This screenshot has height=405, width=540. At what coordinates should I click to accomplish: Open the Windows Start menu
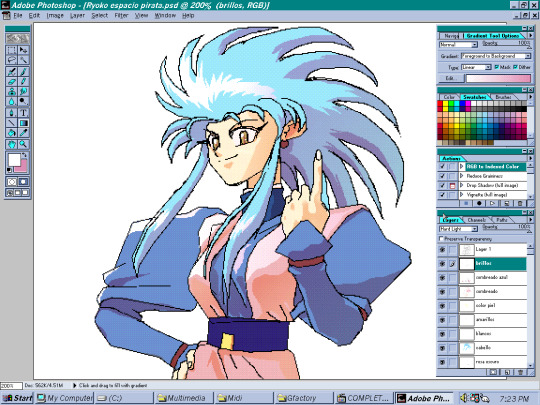(17, 398)
